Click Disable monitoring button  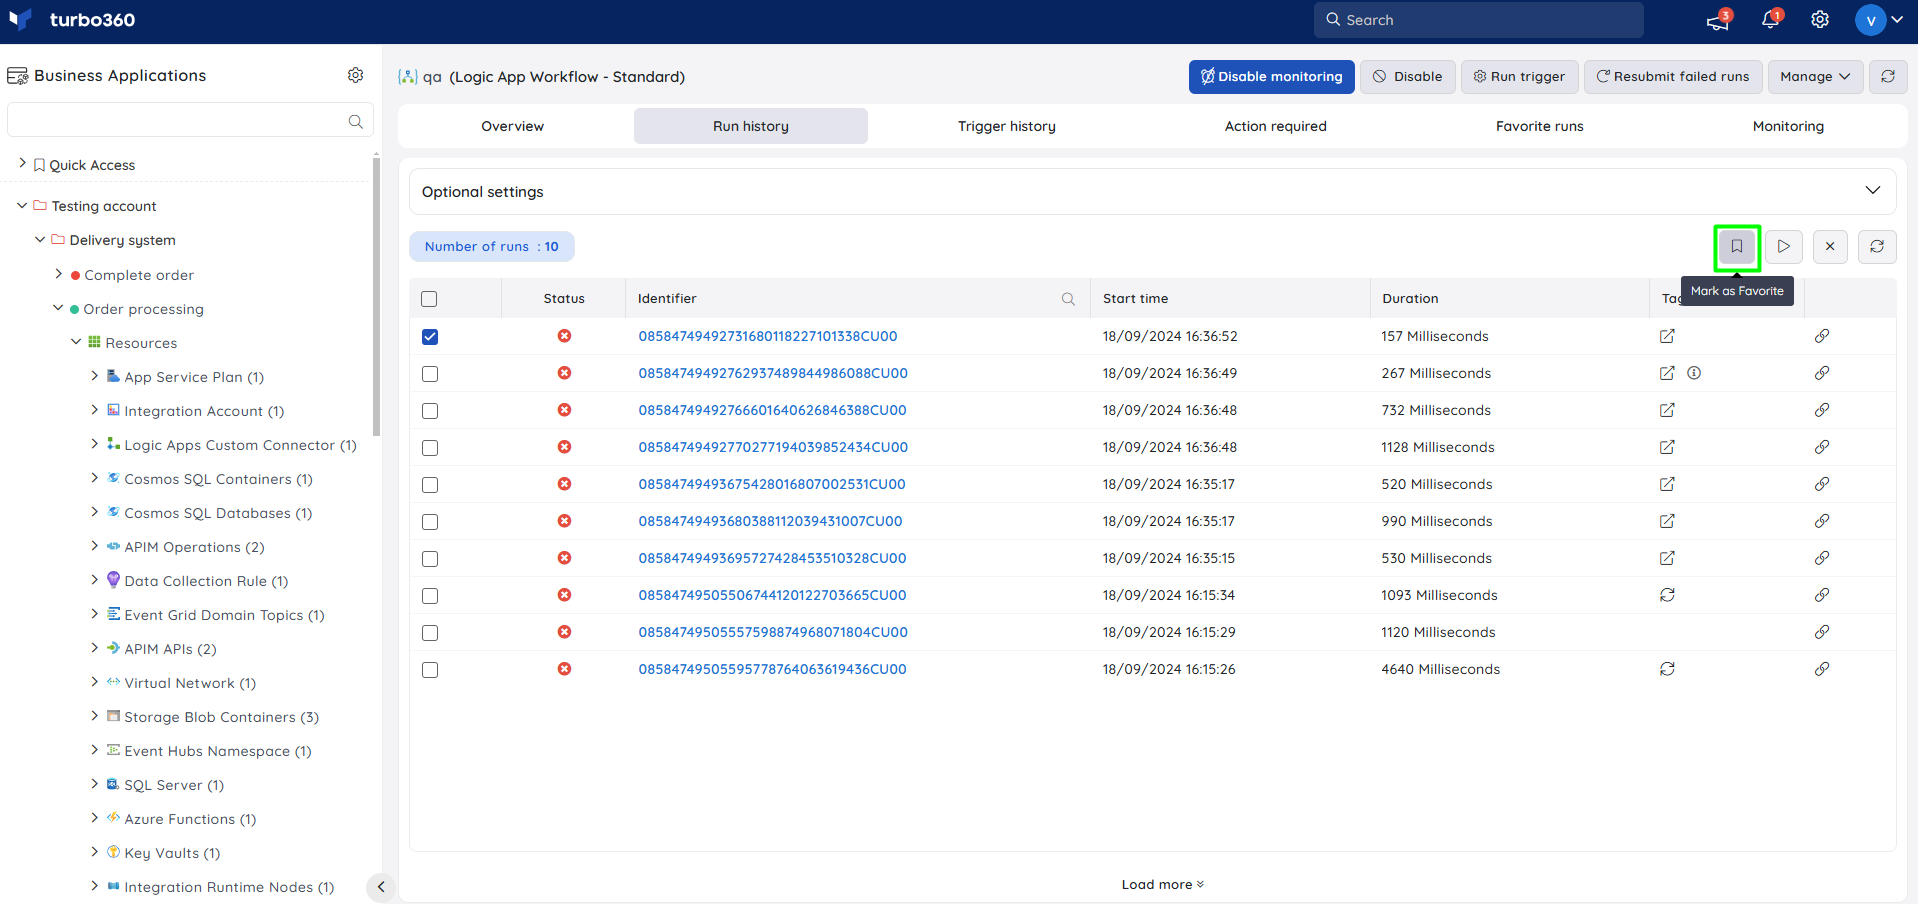[1272, 77]
